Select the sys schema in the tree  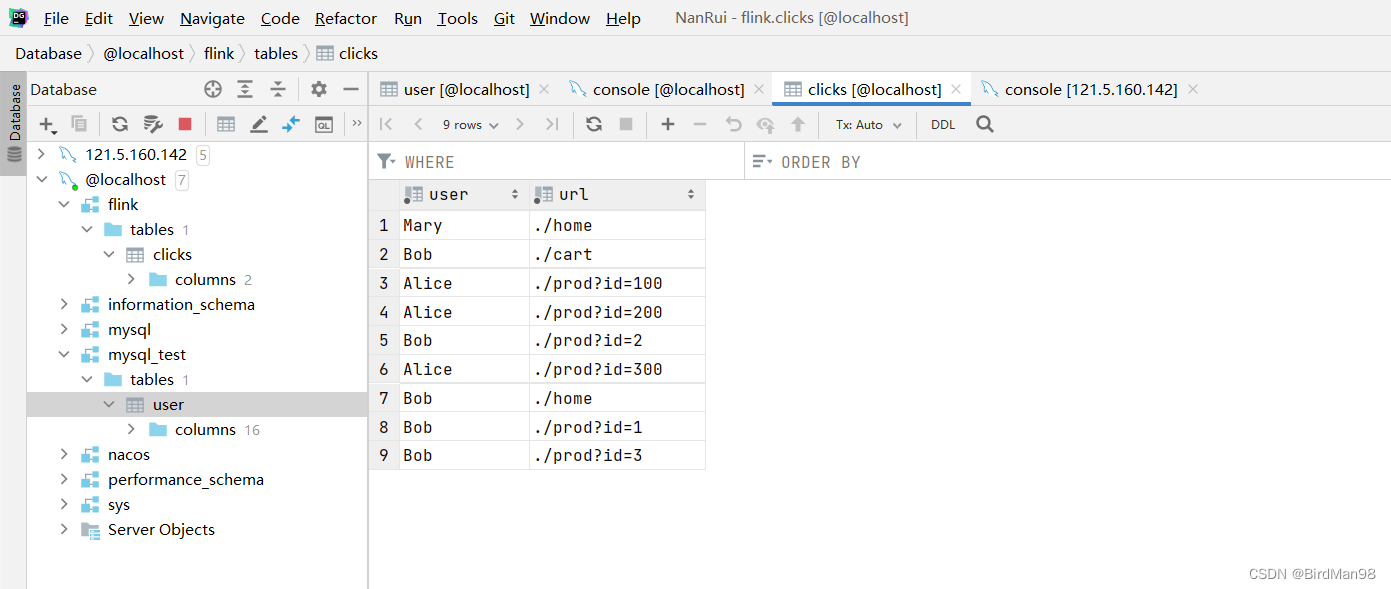click(x=119, y=504)
